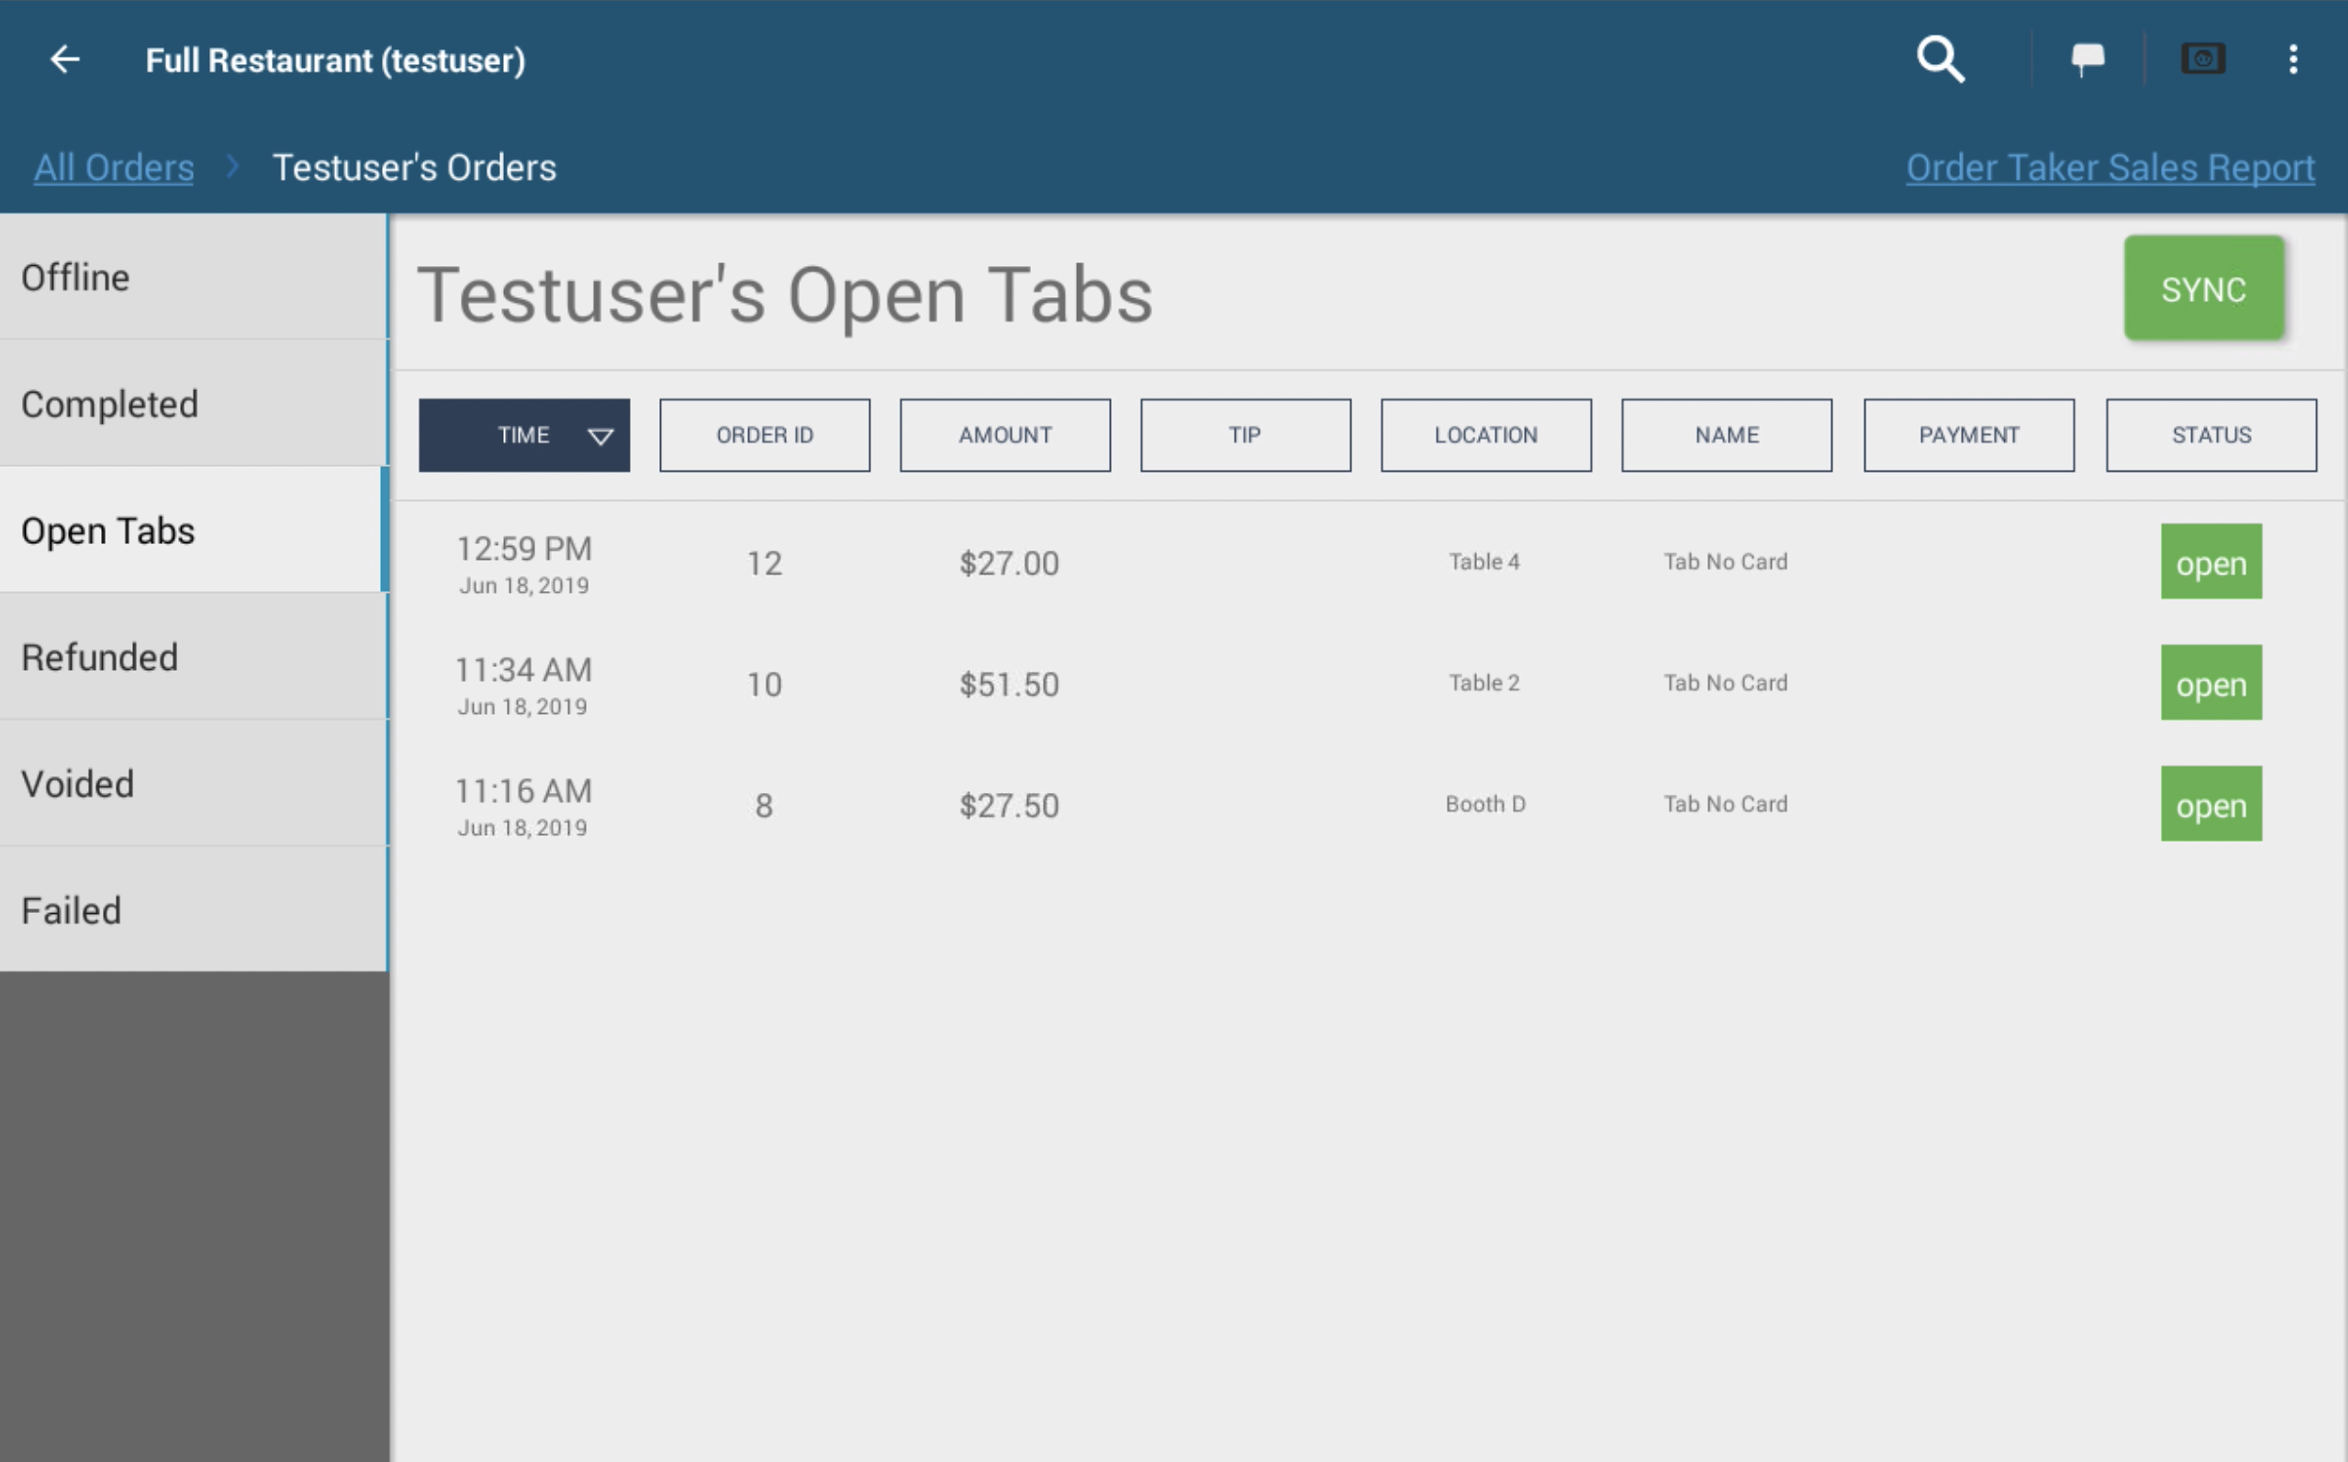Click the Table 2 location

click(x=1484, y=682)
